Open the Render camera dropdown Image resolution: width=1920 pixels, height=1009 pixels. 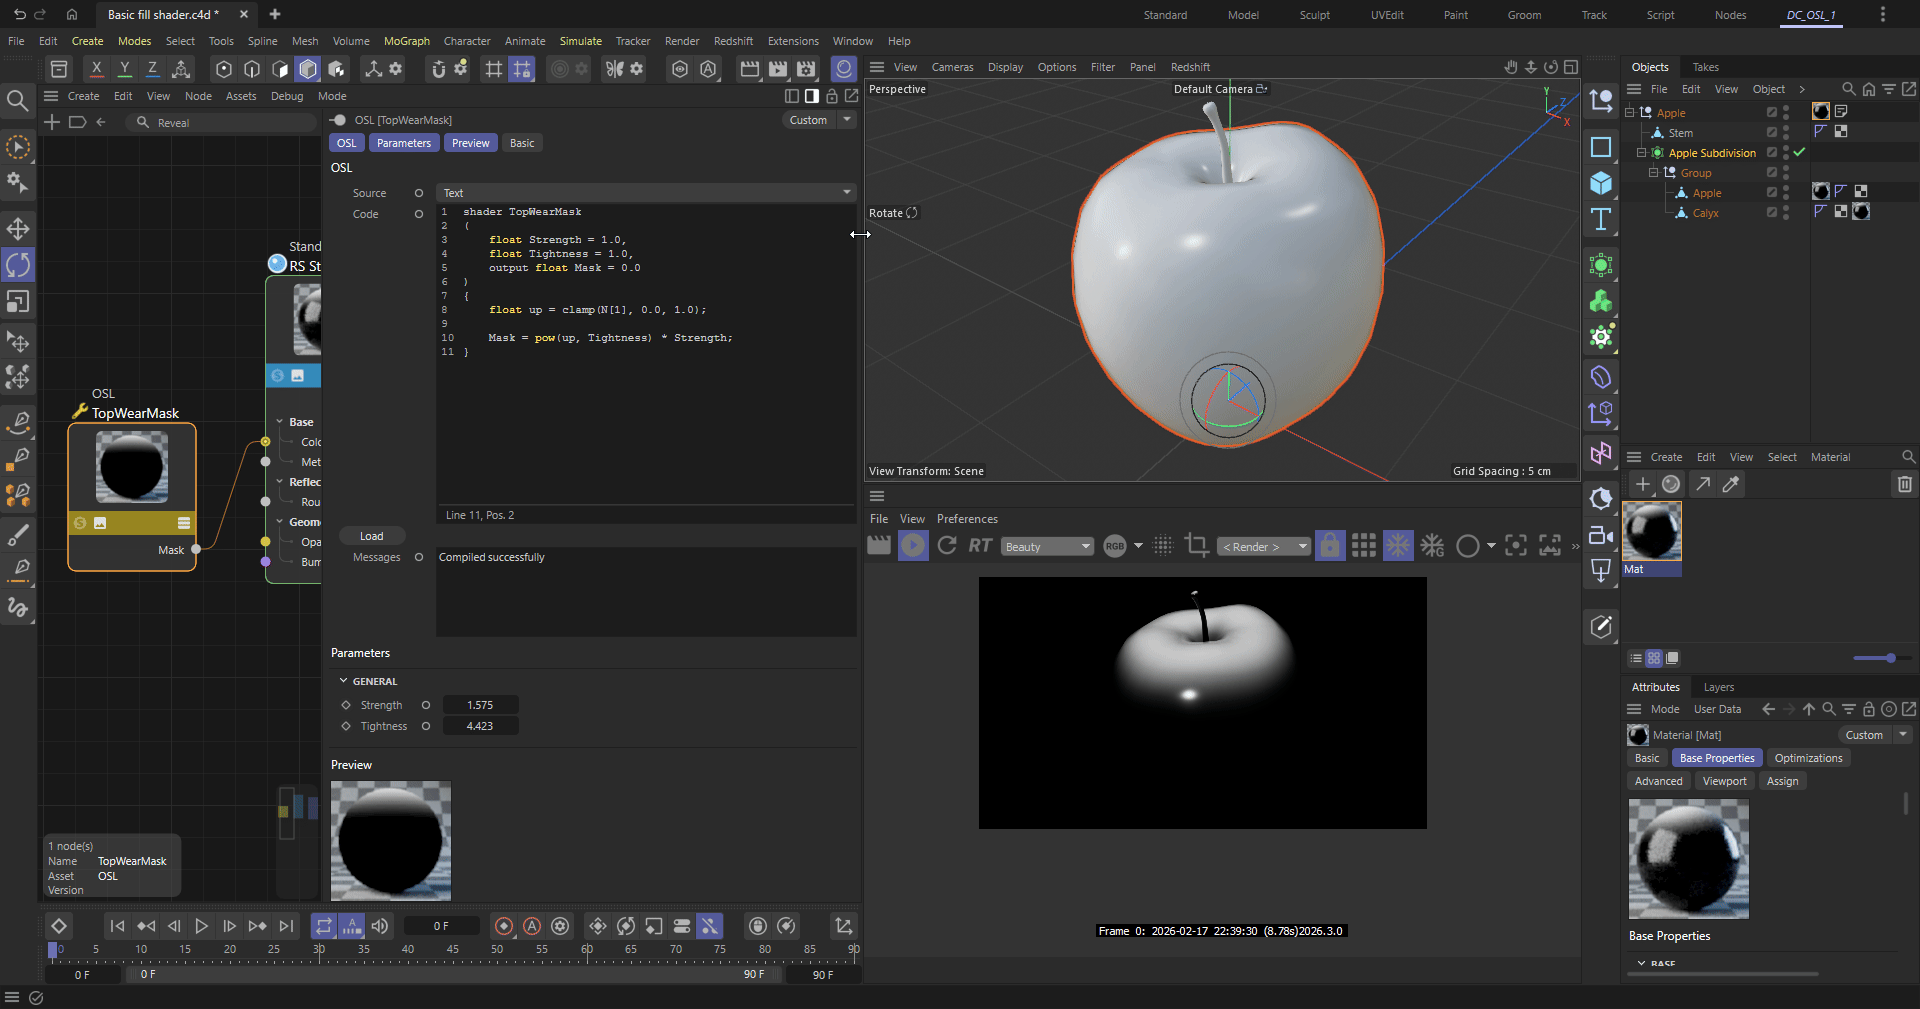(x=1263, y=546)
